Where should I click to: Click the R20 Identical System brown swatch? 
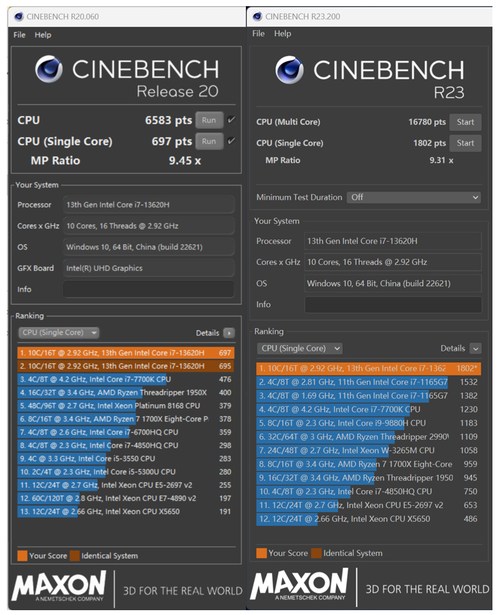(75, 556)
